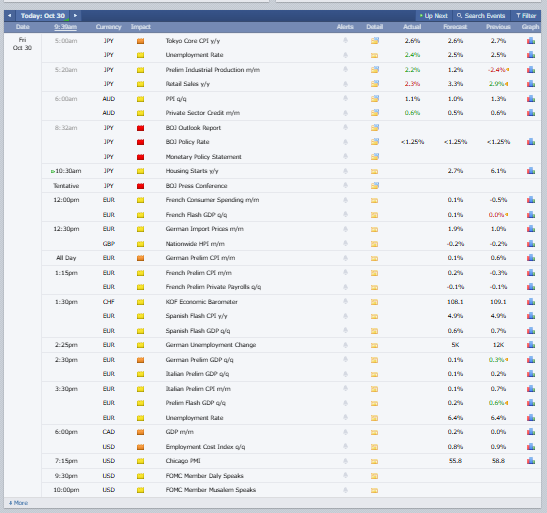Open graph for Italian Prelim CPI m/m
Image resolution: width=547 pixels, height=513 pixels.
pyautogui.click(x=531, y=388)
